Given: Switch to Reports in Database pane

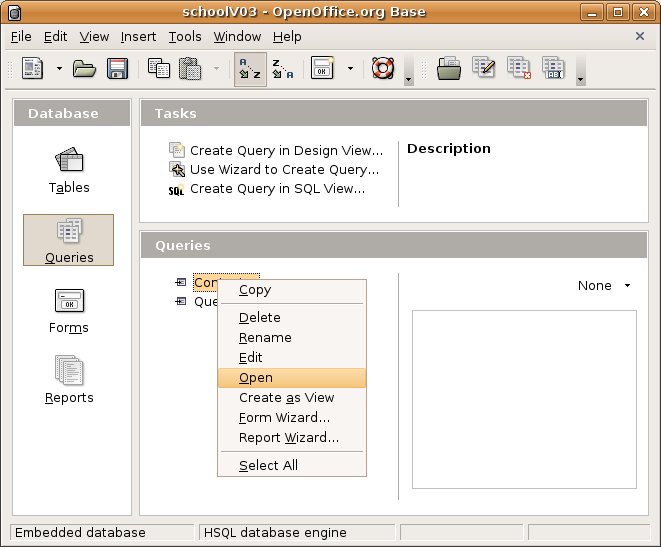Looking at the screenshot, I should (69, 381).
